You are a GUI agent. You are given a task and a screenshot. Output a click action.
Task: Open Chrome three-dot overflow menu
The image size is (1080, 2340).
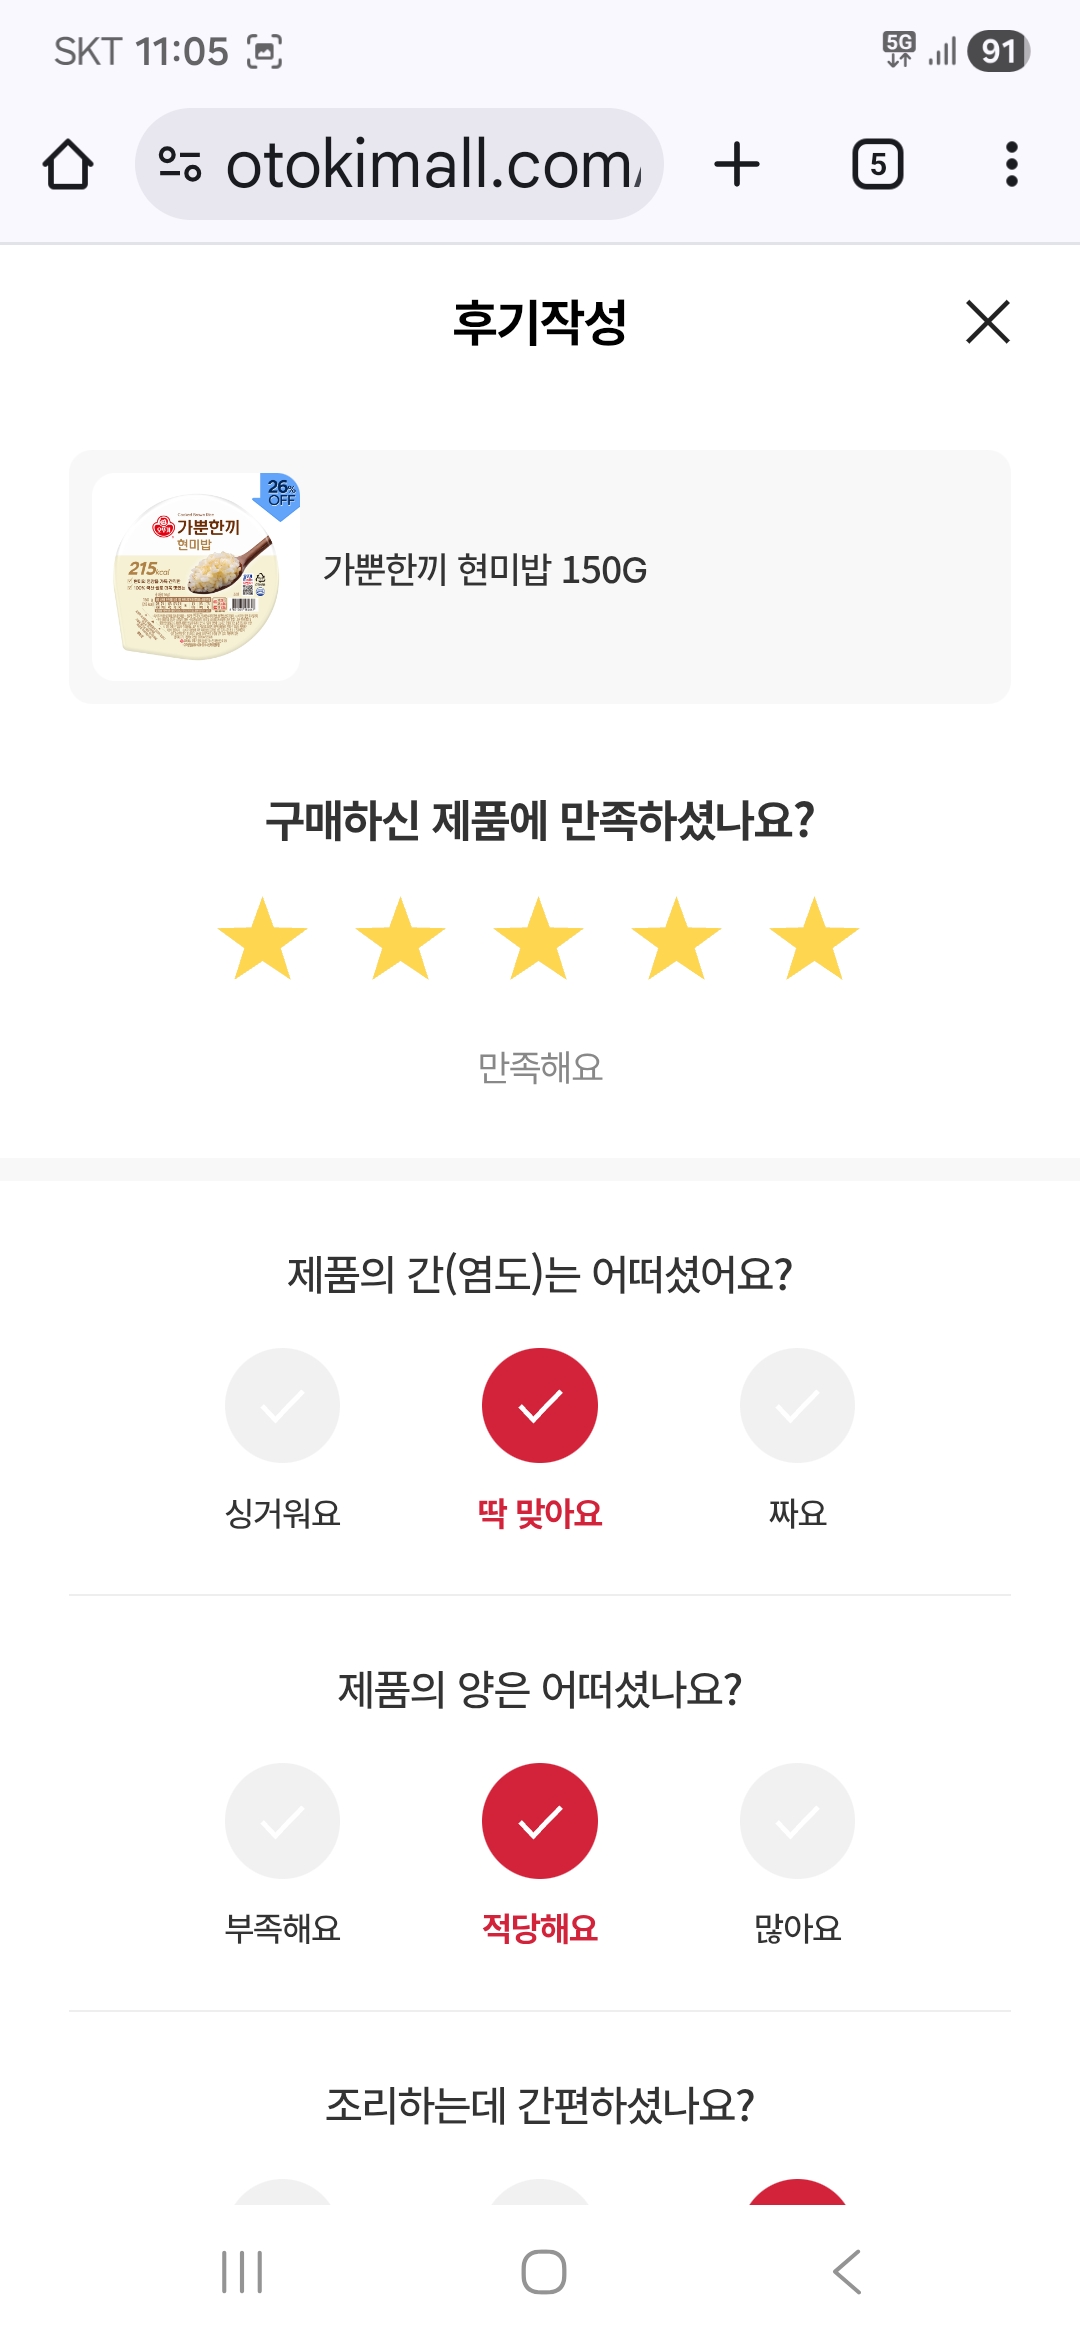point(1011,165)
